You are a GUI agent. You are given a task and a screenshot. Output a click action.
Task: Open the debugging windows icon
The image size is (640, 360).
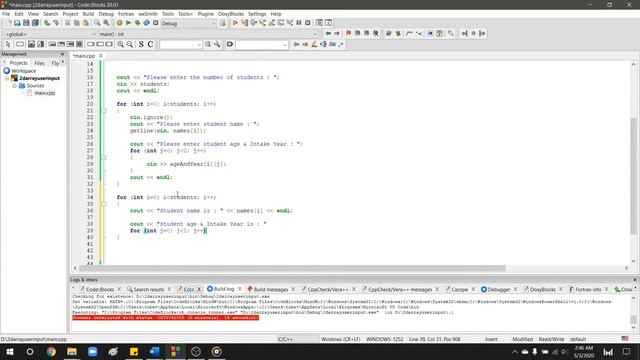click(319, 23)
